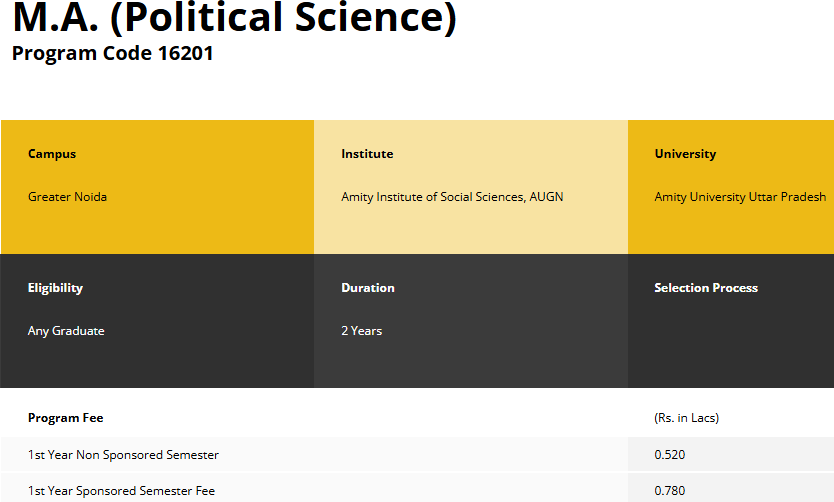
Task: Click the (Rs. in Lacs) column header
Action: pos(686,418)
